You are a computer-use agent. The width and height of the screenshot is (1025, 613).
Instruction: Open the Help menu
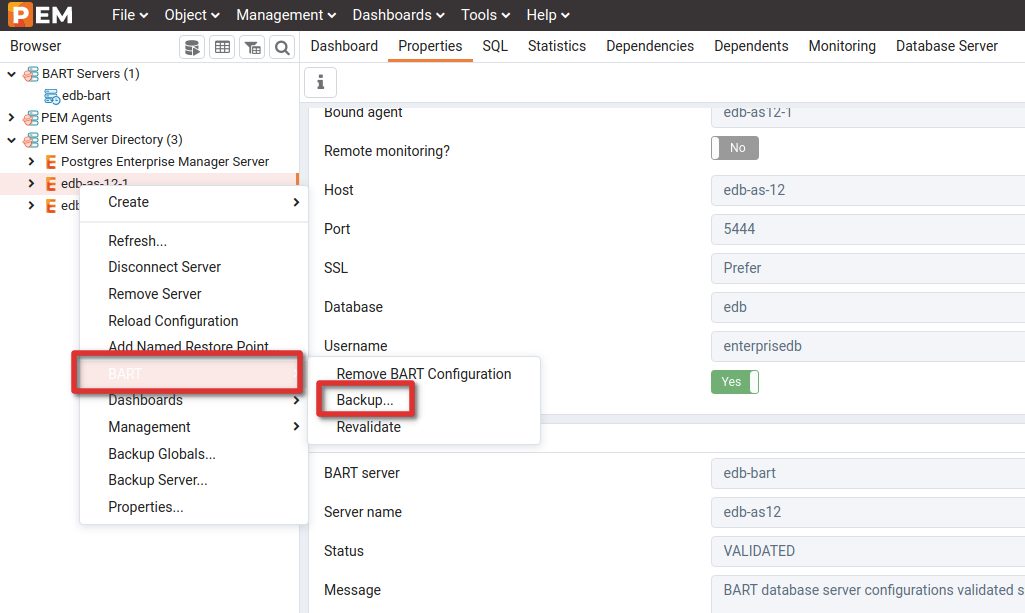tap(548, 15)
